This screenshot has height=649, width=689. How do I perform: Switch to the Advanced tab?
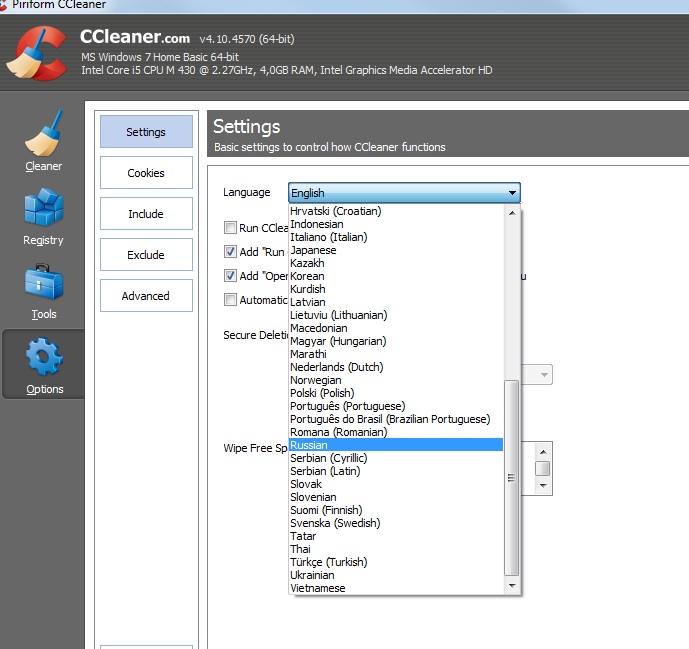146,296
